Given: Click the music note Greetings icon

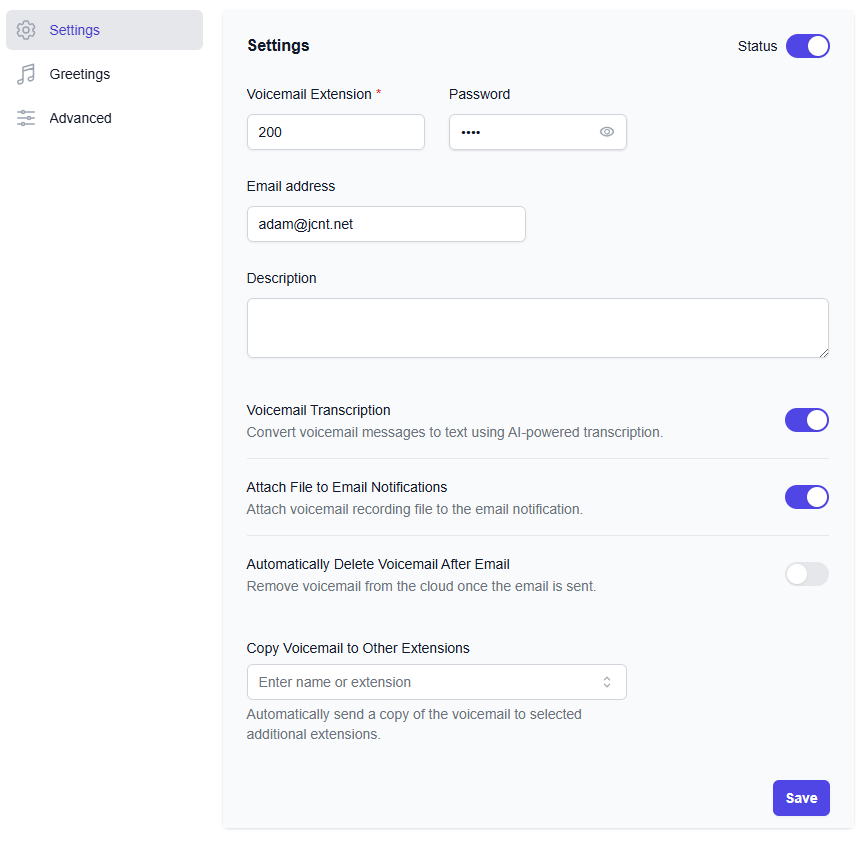Looking at the screenshot, I should coord(26,74).
